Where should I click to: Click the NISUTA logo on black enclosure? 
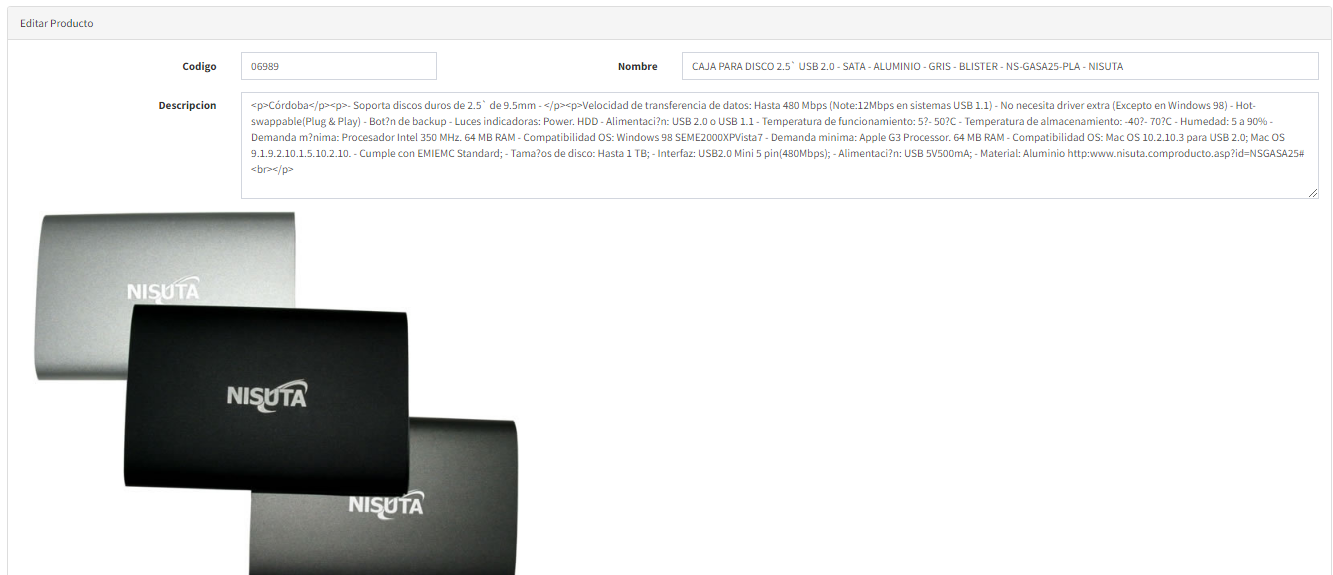[266, 394]
